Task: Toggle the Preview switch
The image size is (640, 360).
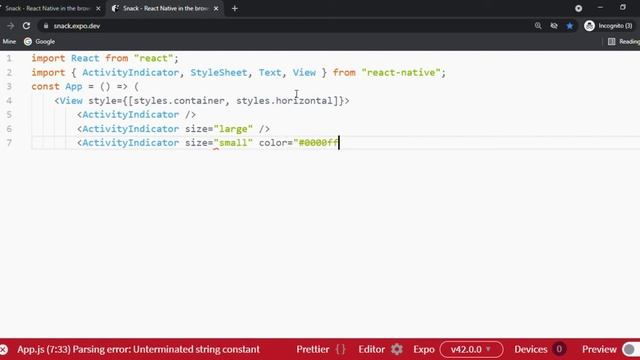Action: pyautogui.click(x=631, y=349)
